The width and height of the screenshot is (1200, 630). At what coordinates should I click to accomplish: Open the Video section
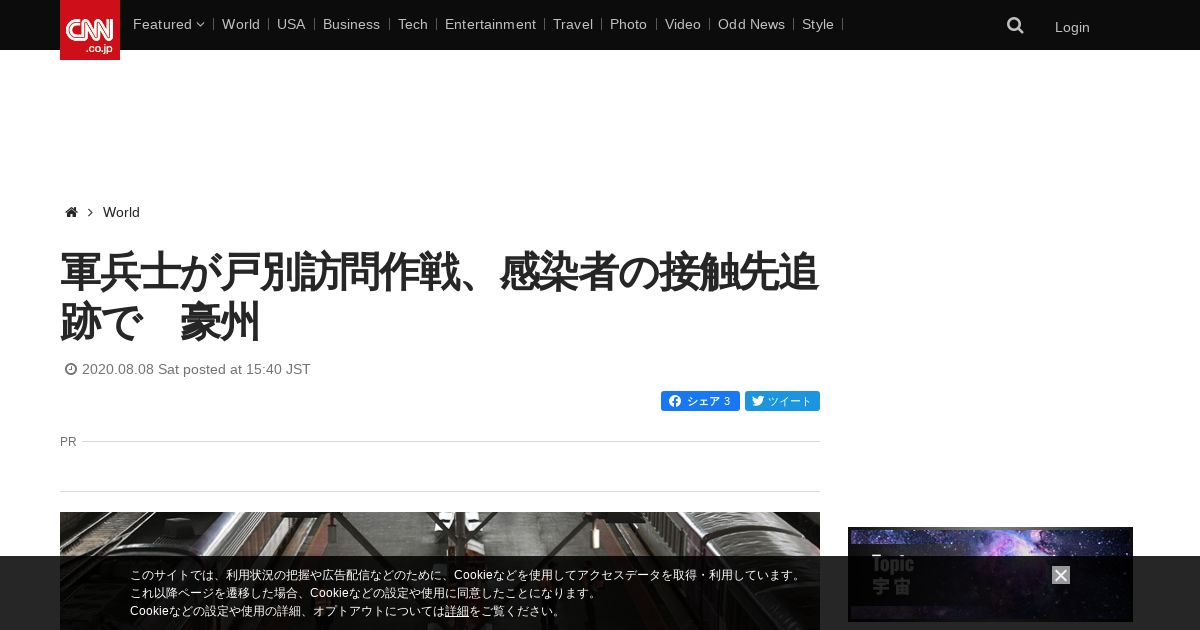tap(683, 24)
